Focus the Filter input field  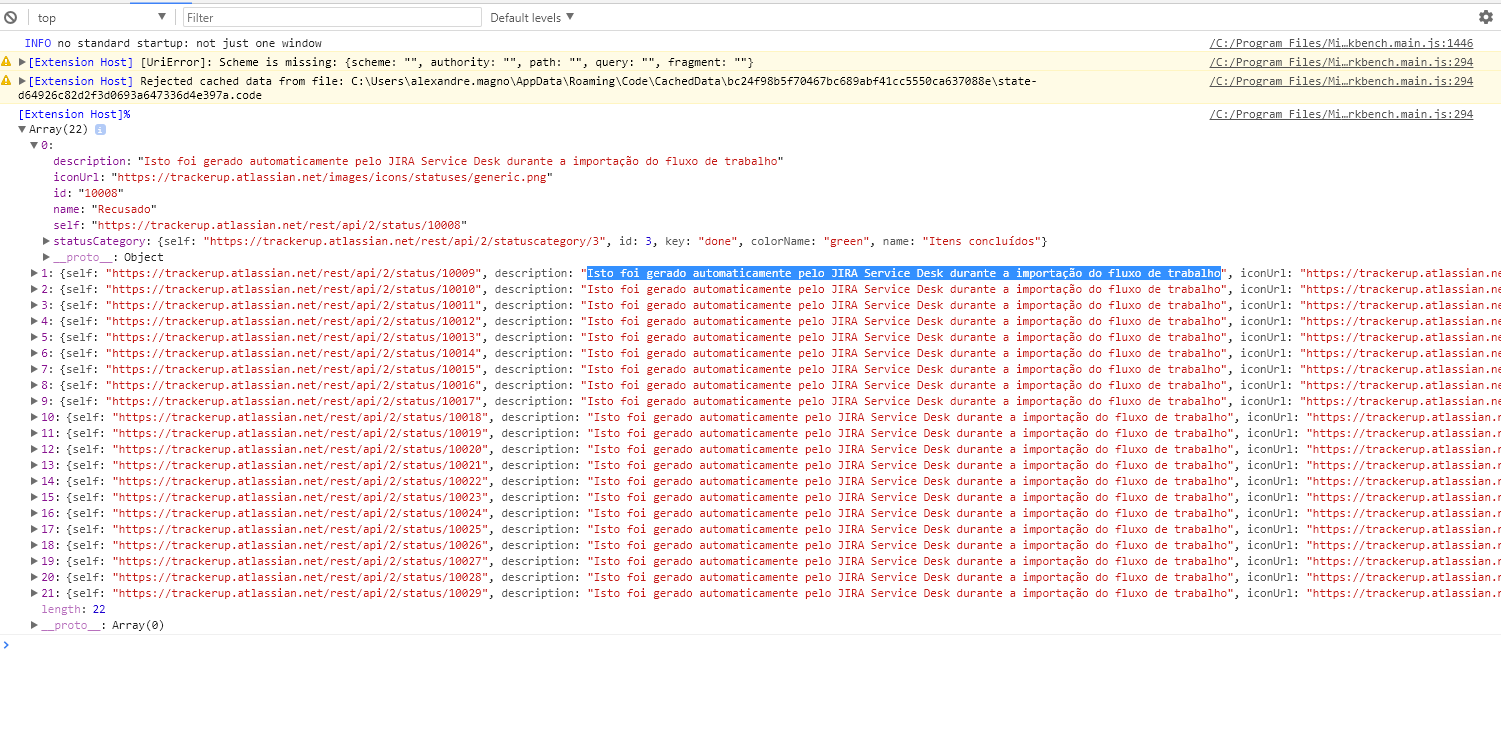332,17
